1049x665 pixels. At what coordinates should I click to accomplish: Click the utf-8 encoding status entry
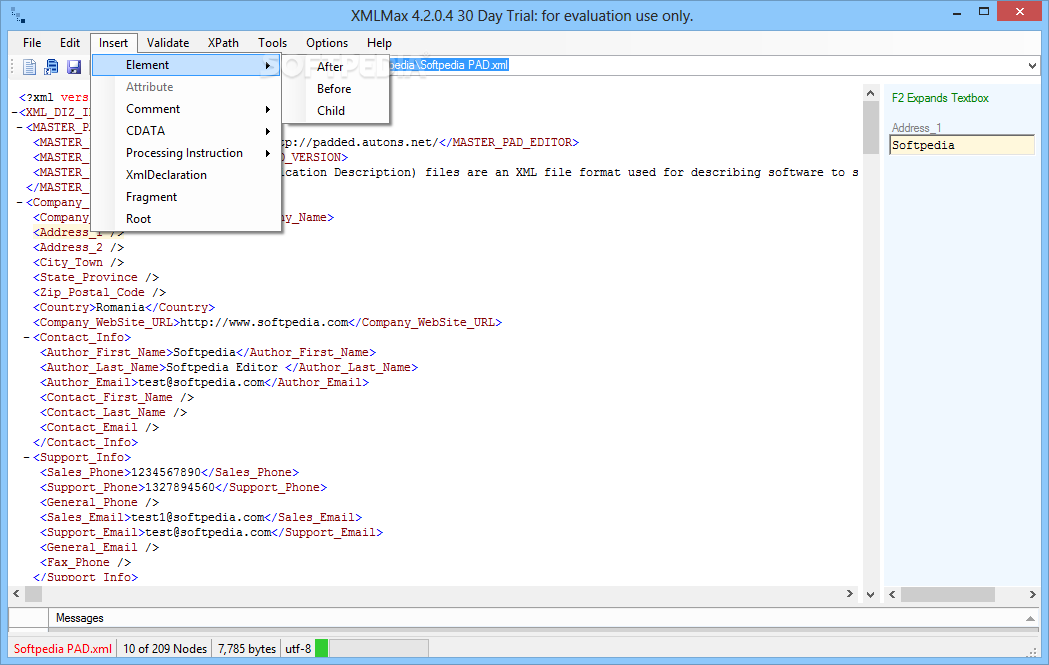pos(298,648)
